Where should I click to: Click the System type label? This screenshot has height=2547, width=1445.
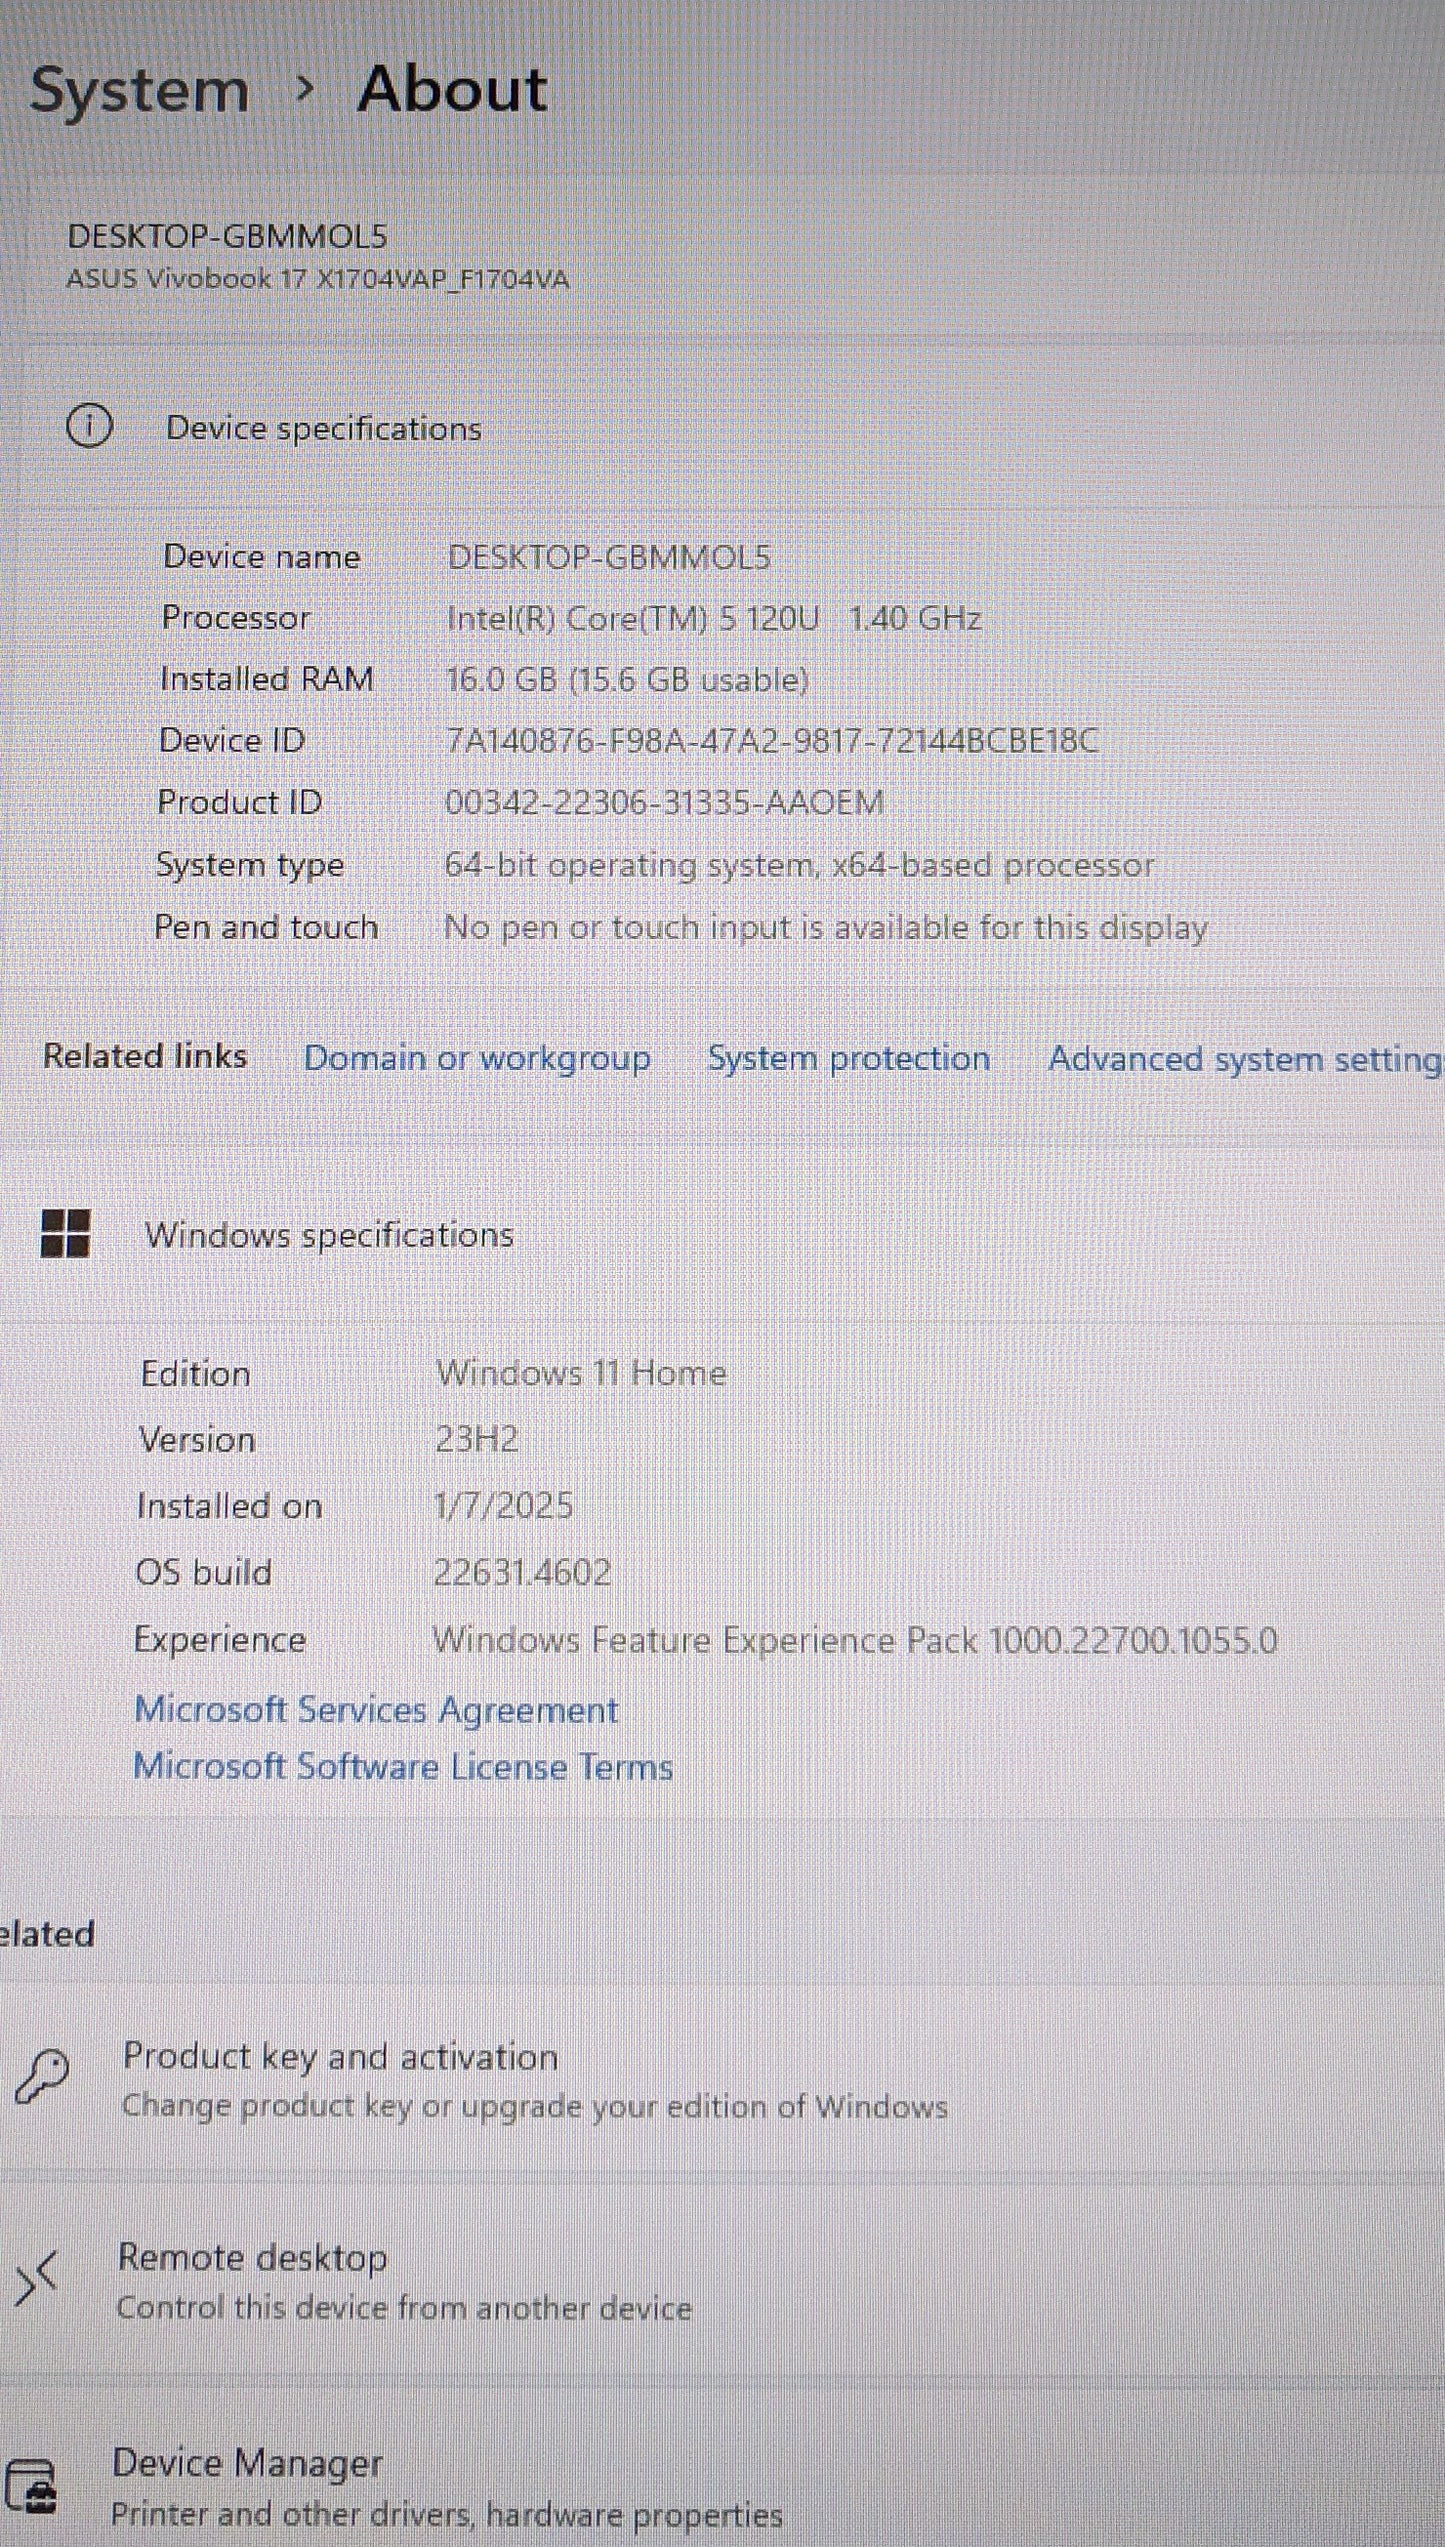point(250,865)
